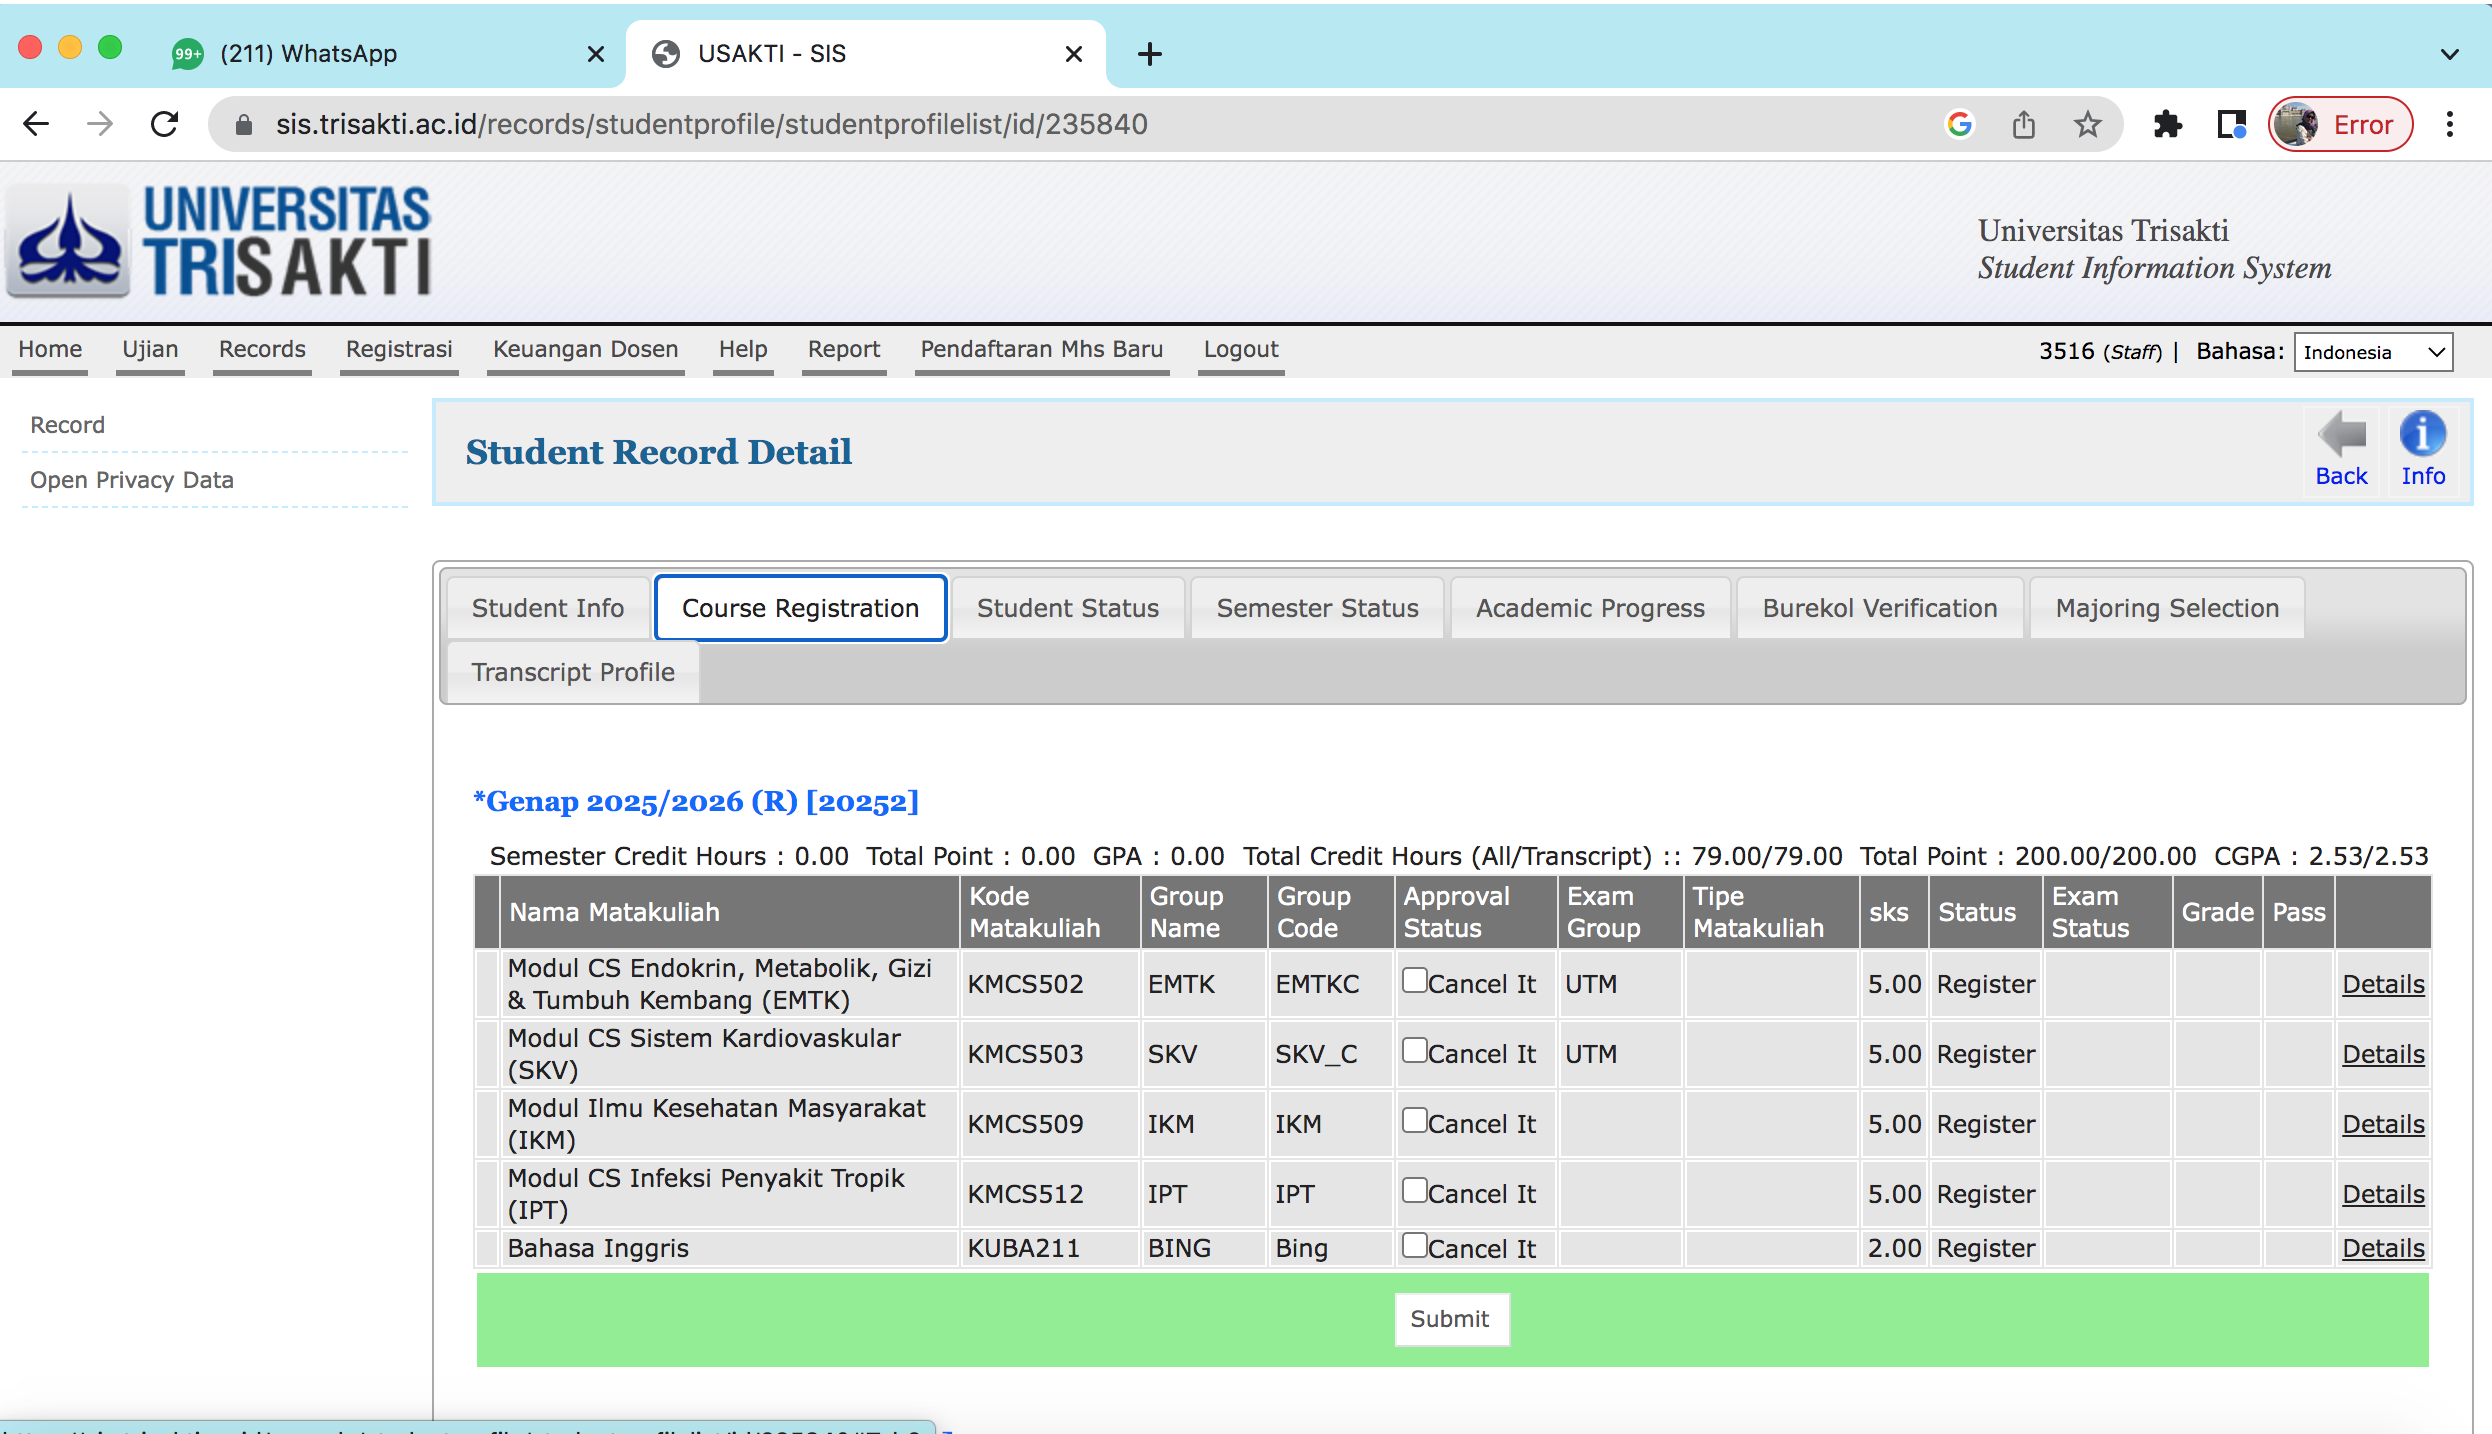Click the Back arrow icon
2492x1434 pixels.
(x=2341, y=435)
